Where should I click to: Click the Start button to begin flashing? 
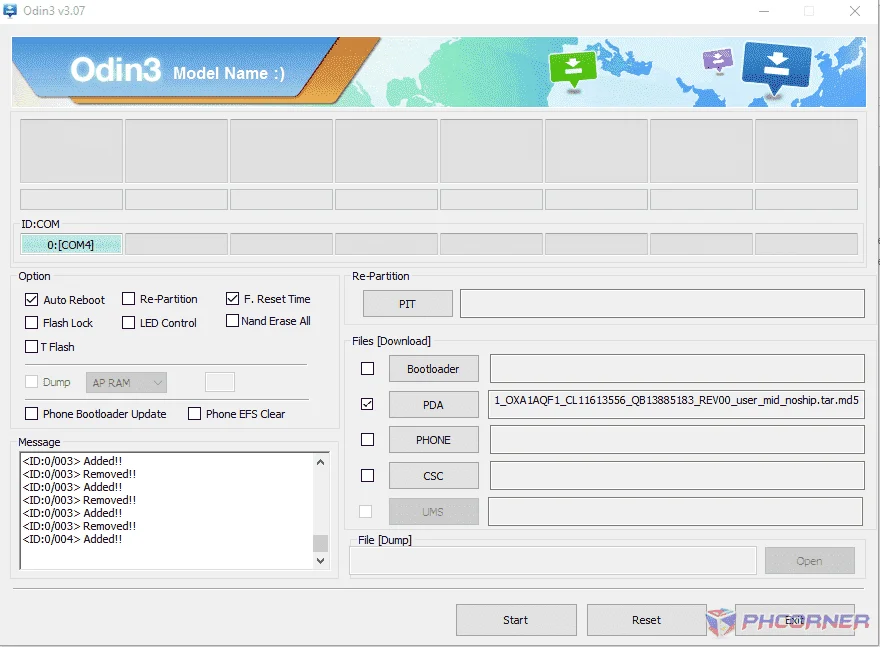pyautogui.click(x=516, y=620)
